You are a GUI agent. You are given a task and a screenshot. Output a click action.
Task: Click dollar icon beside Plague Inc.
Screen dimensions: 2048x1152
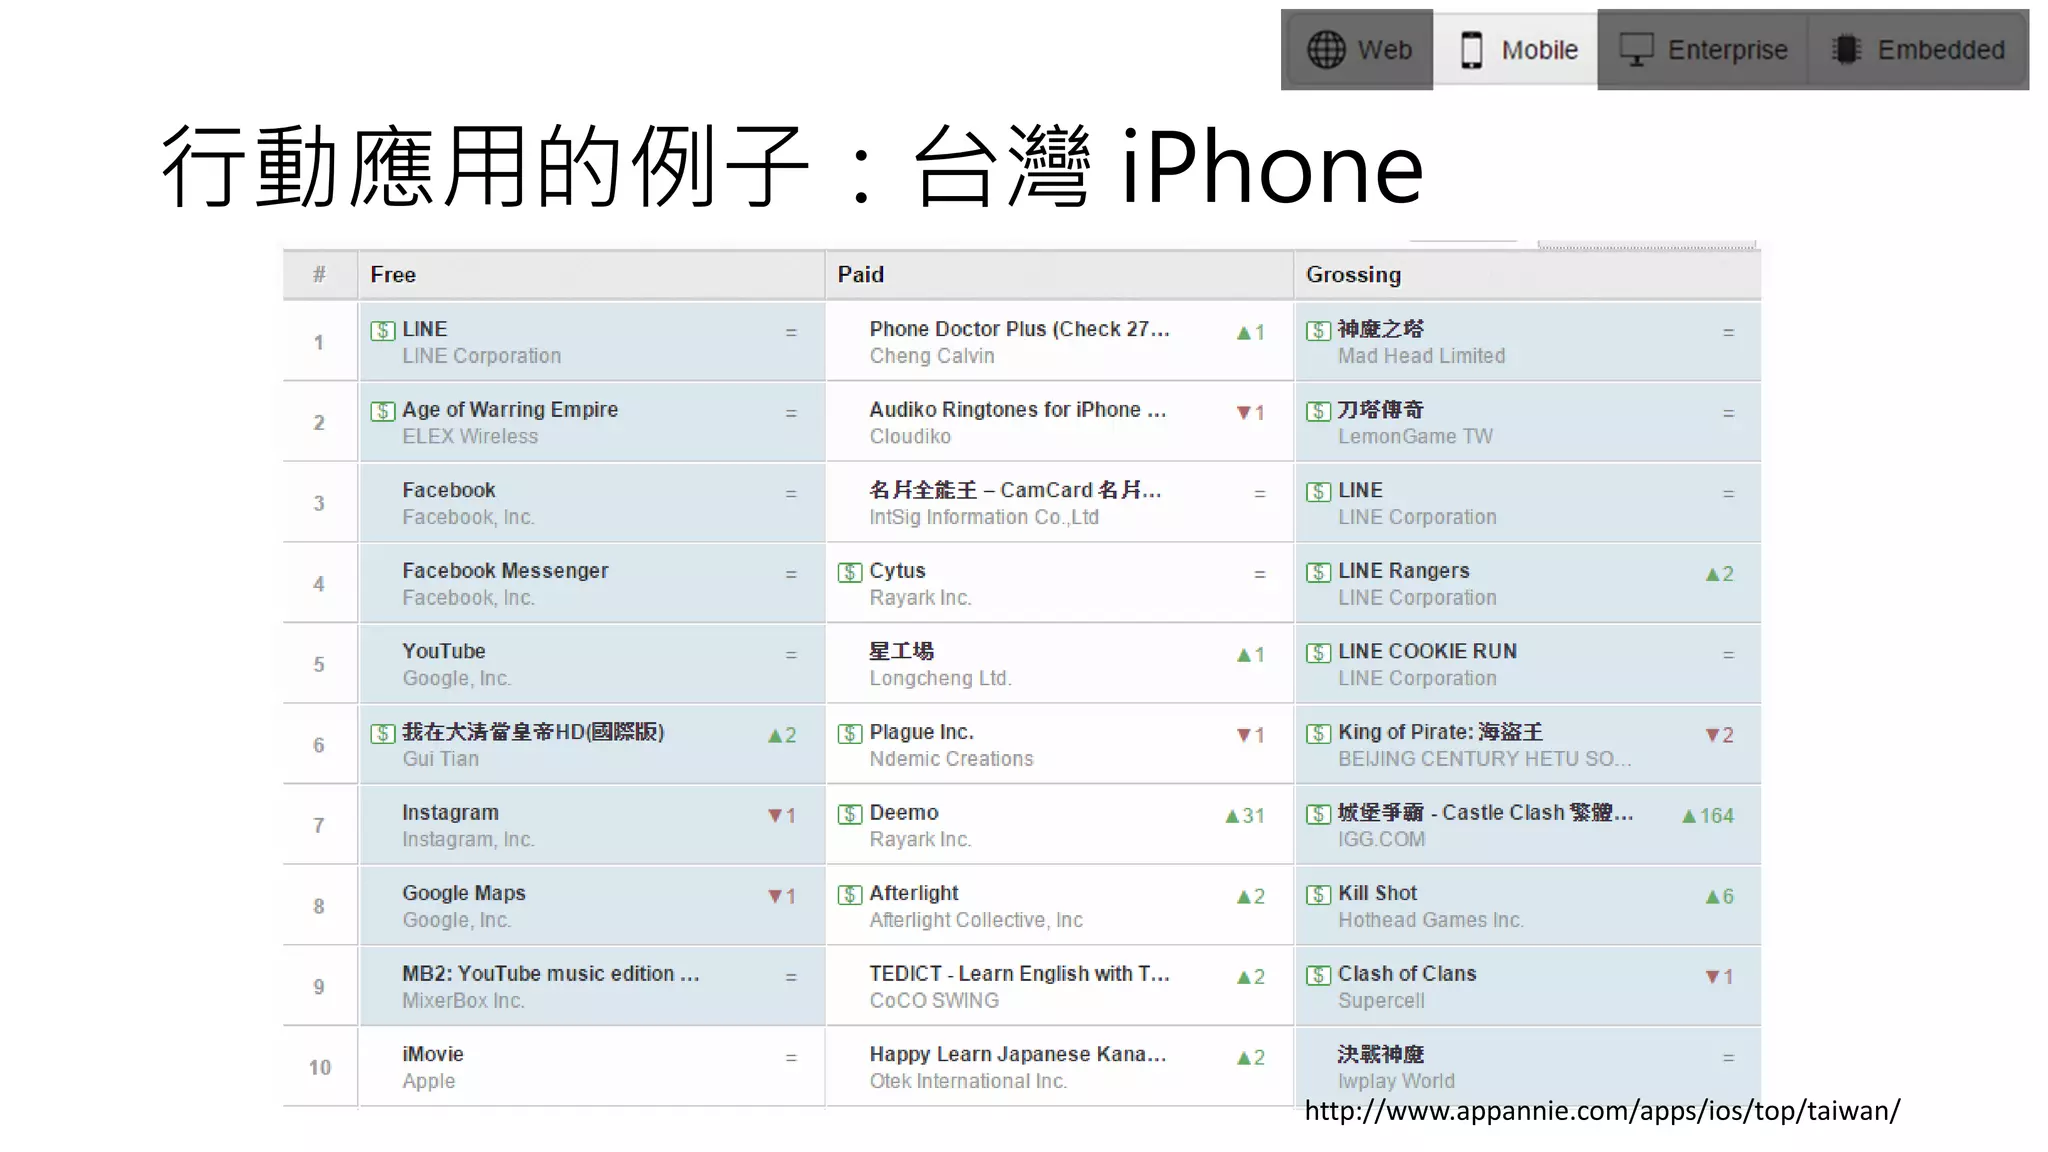[850, 733]
